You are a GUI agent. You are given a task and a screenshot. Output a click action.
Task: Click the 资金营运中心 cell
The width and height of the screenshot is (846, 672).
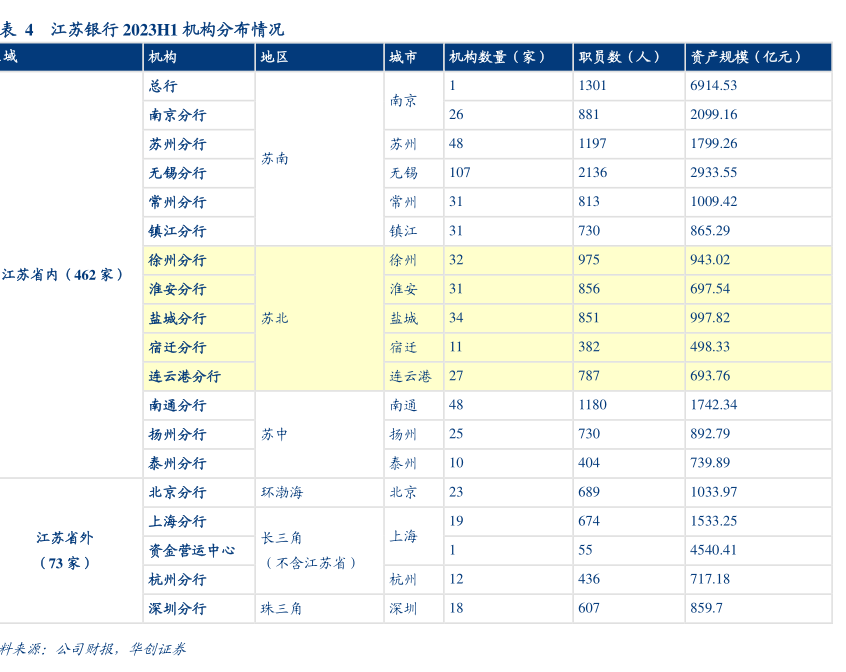[x=192, y=550]
